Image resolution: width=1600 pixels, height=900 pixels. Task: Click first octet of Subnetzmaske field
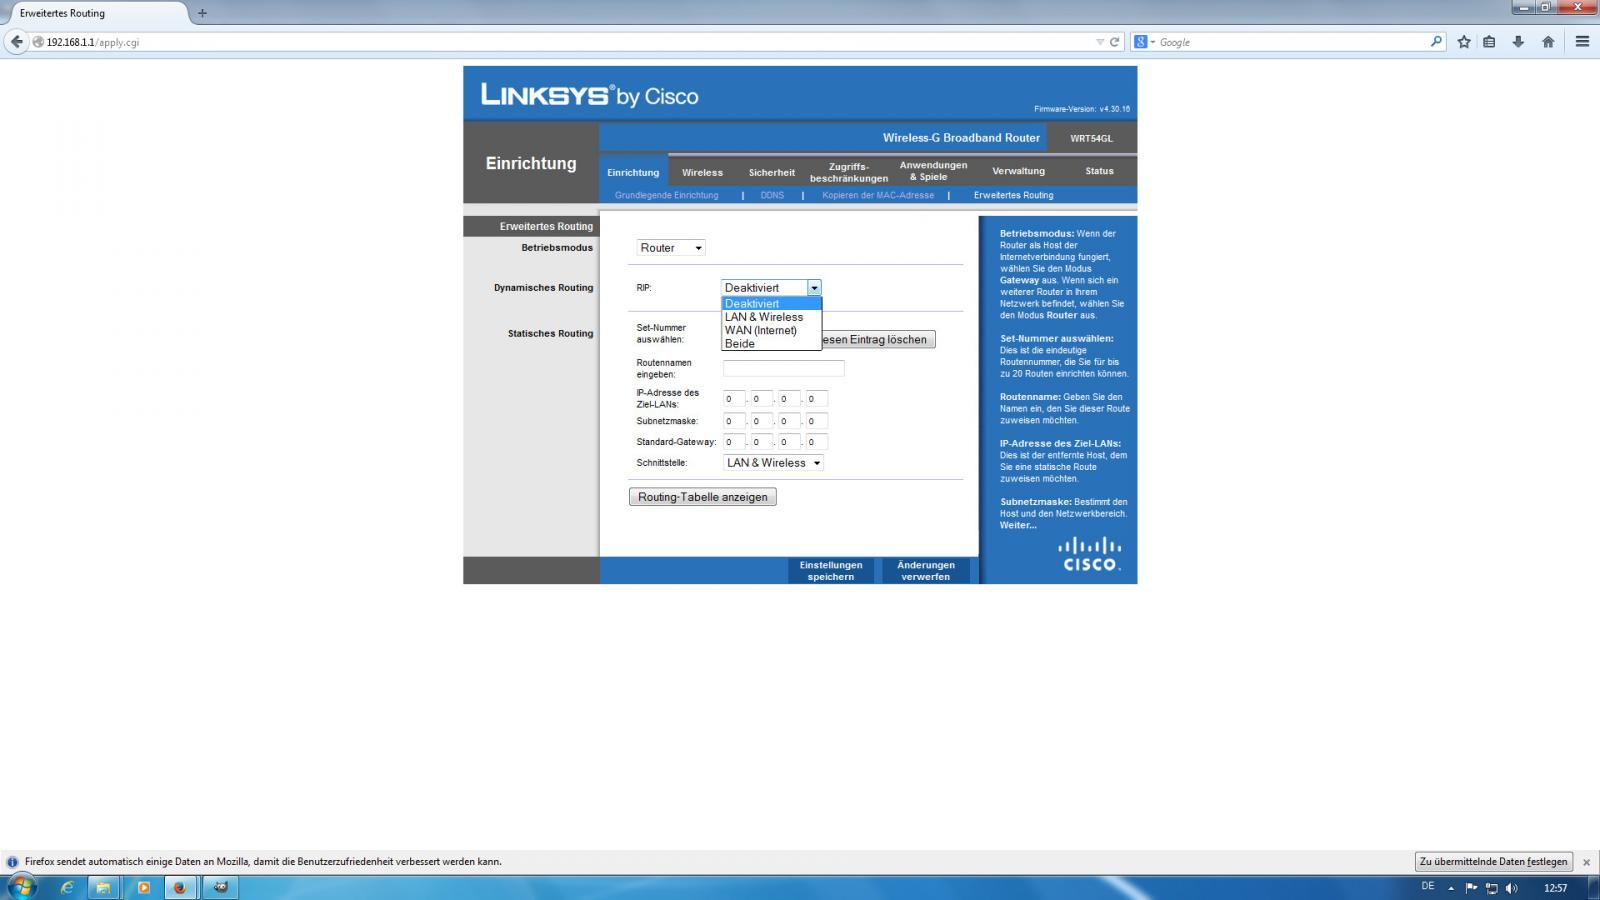(x=734, y=421)
